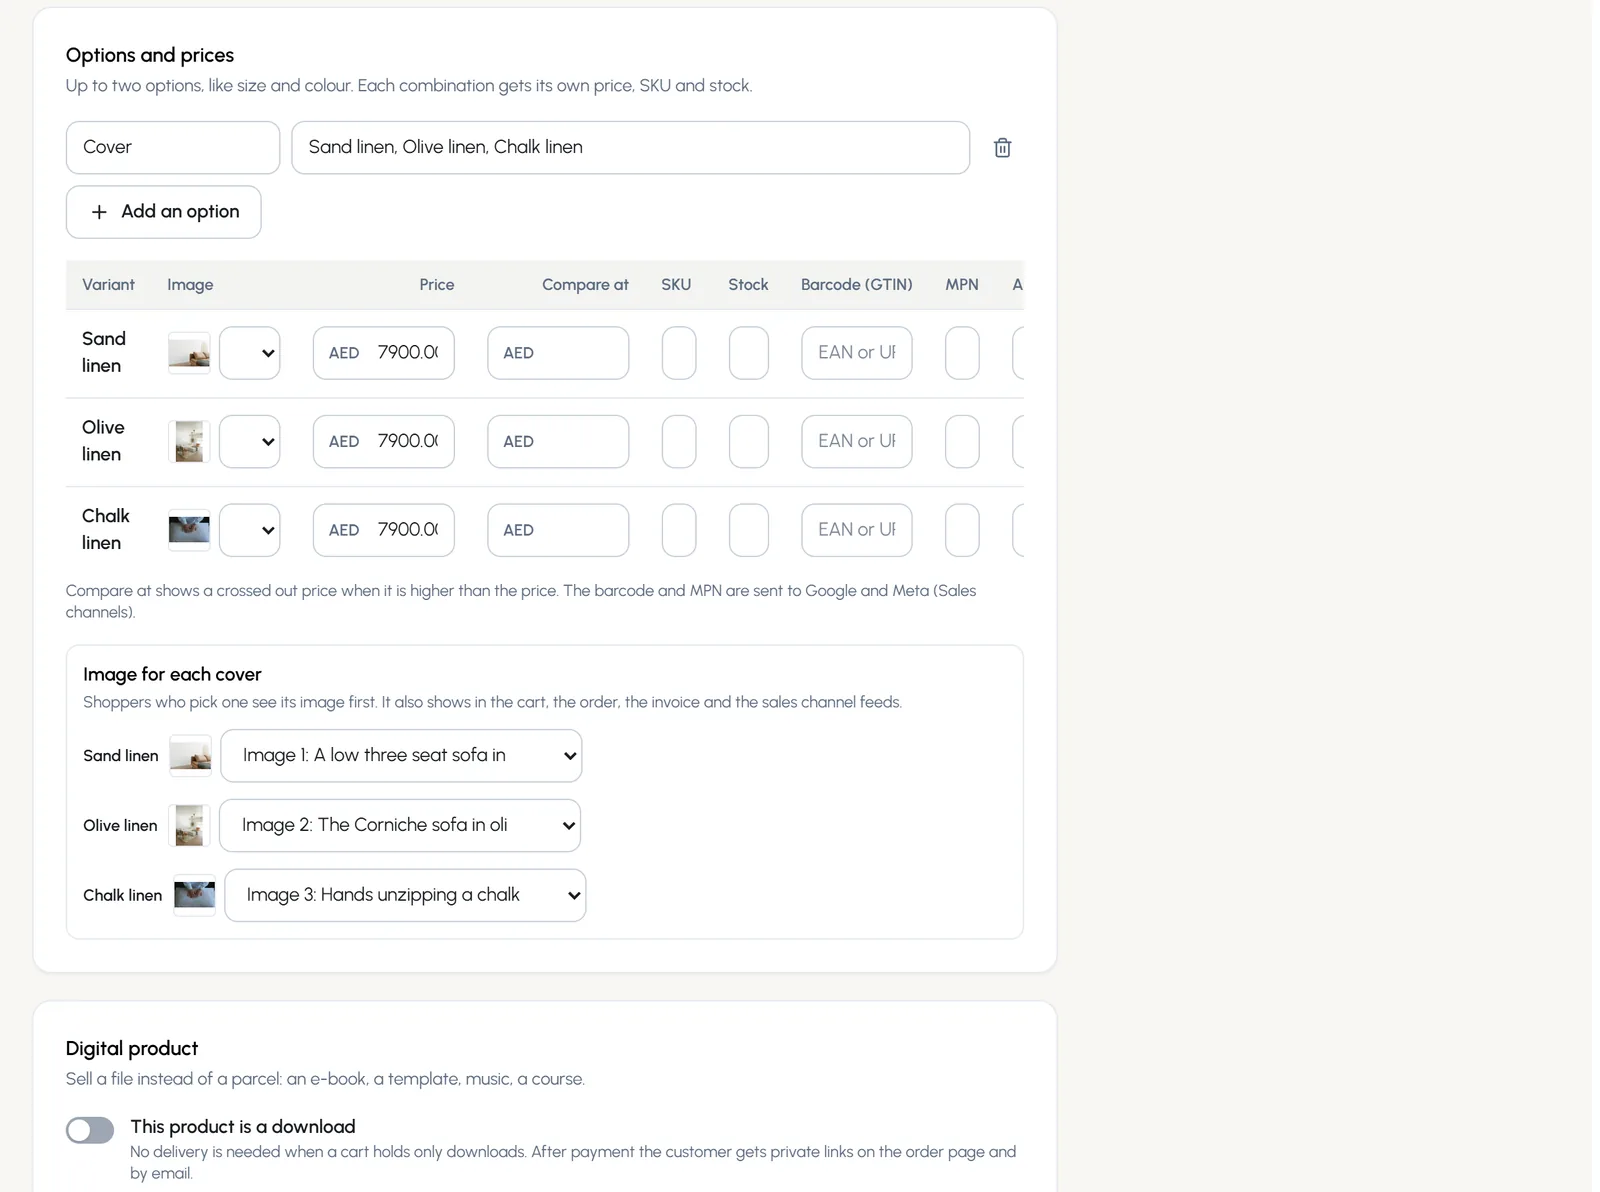Click Olive linen Compare at field
The image size is (1600, 1192).
tap(558, 442)
